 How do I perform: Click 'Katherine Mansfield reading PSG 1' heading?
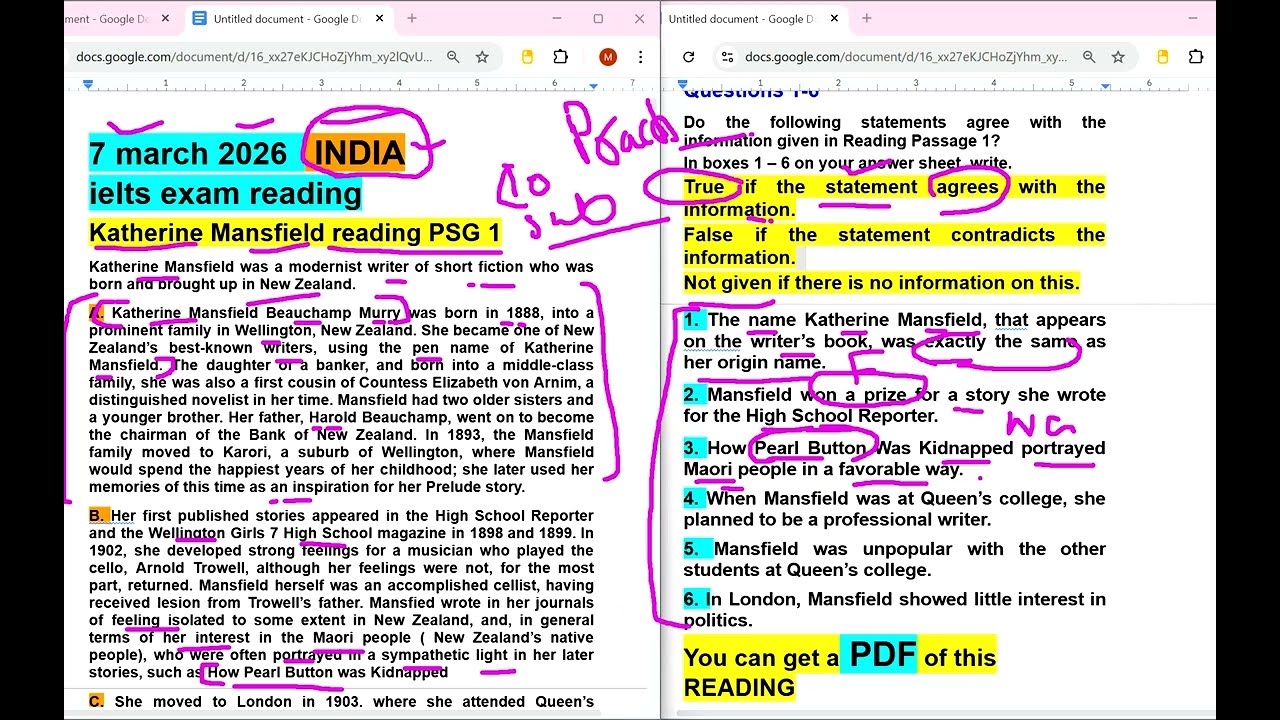(x=295, y=233)
